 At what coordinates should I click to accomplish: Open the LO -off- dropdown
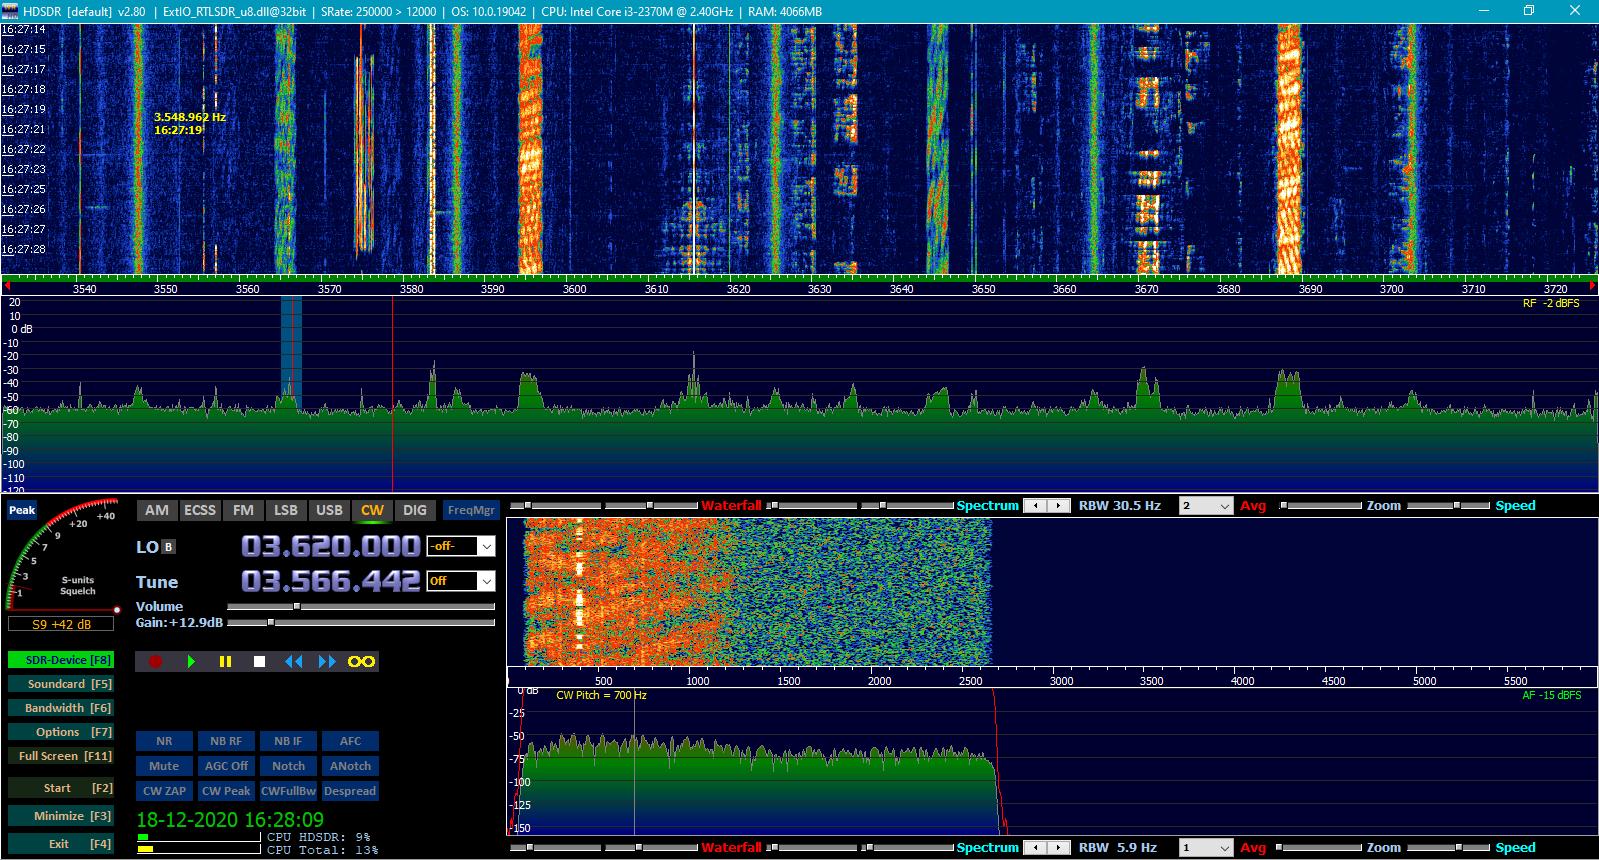(x=461, y=547)
